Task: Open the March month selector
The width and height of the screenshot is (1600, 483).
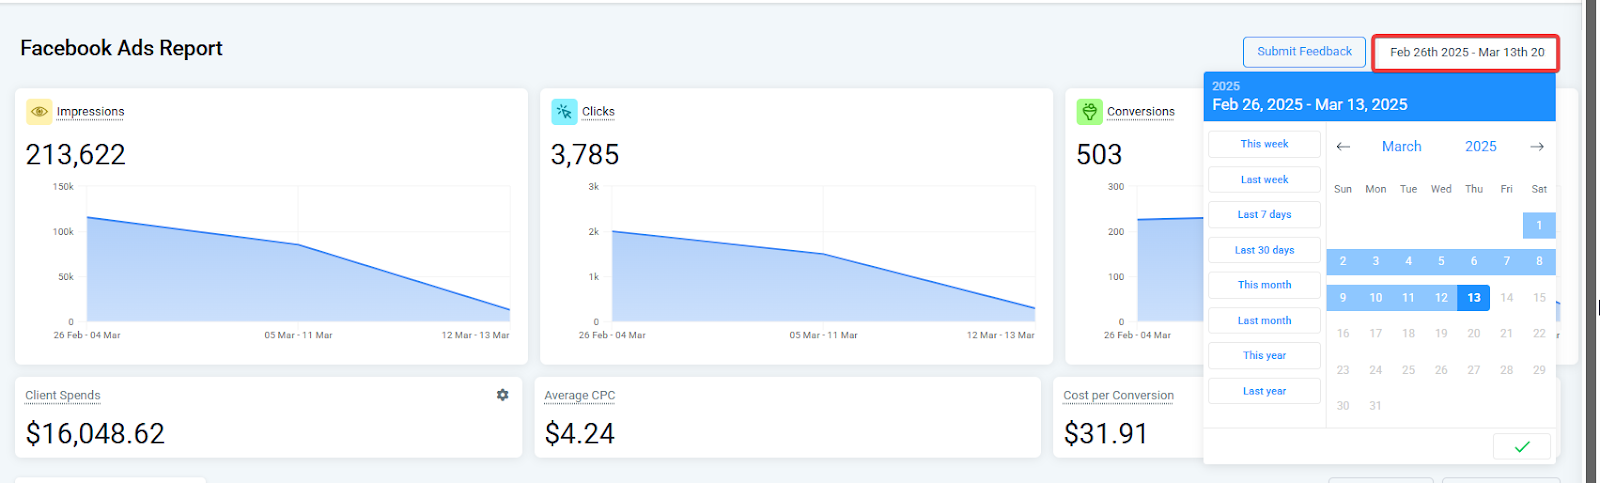Action: (x=1401, y=146)
